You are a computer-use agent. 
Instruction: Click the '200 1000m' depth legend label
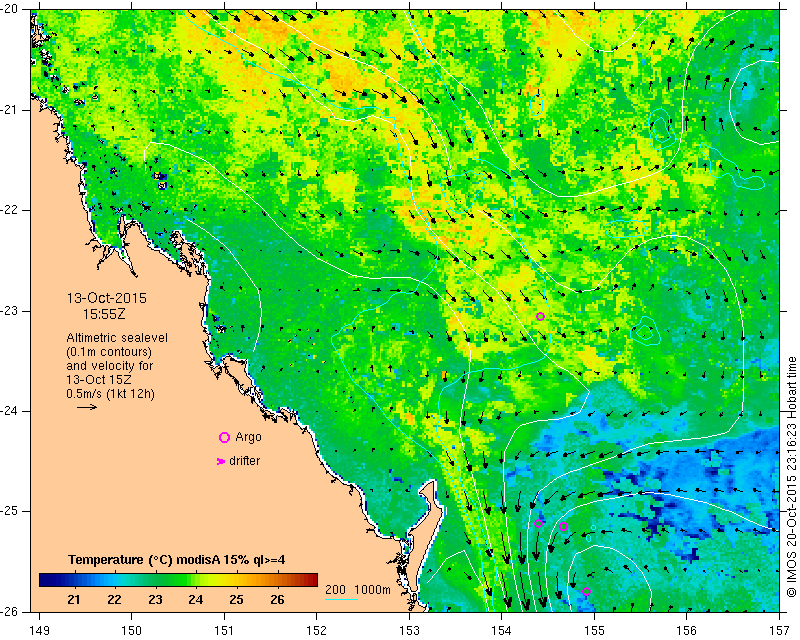point(358,590)
